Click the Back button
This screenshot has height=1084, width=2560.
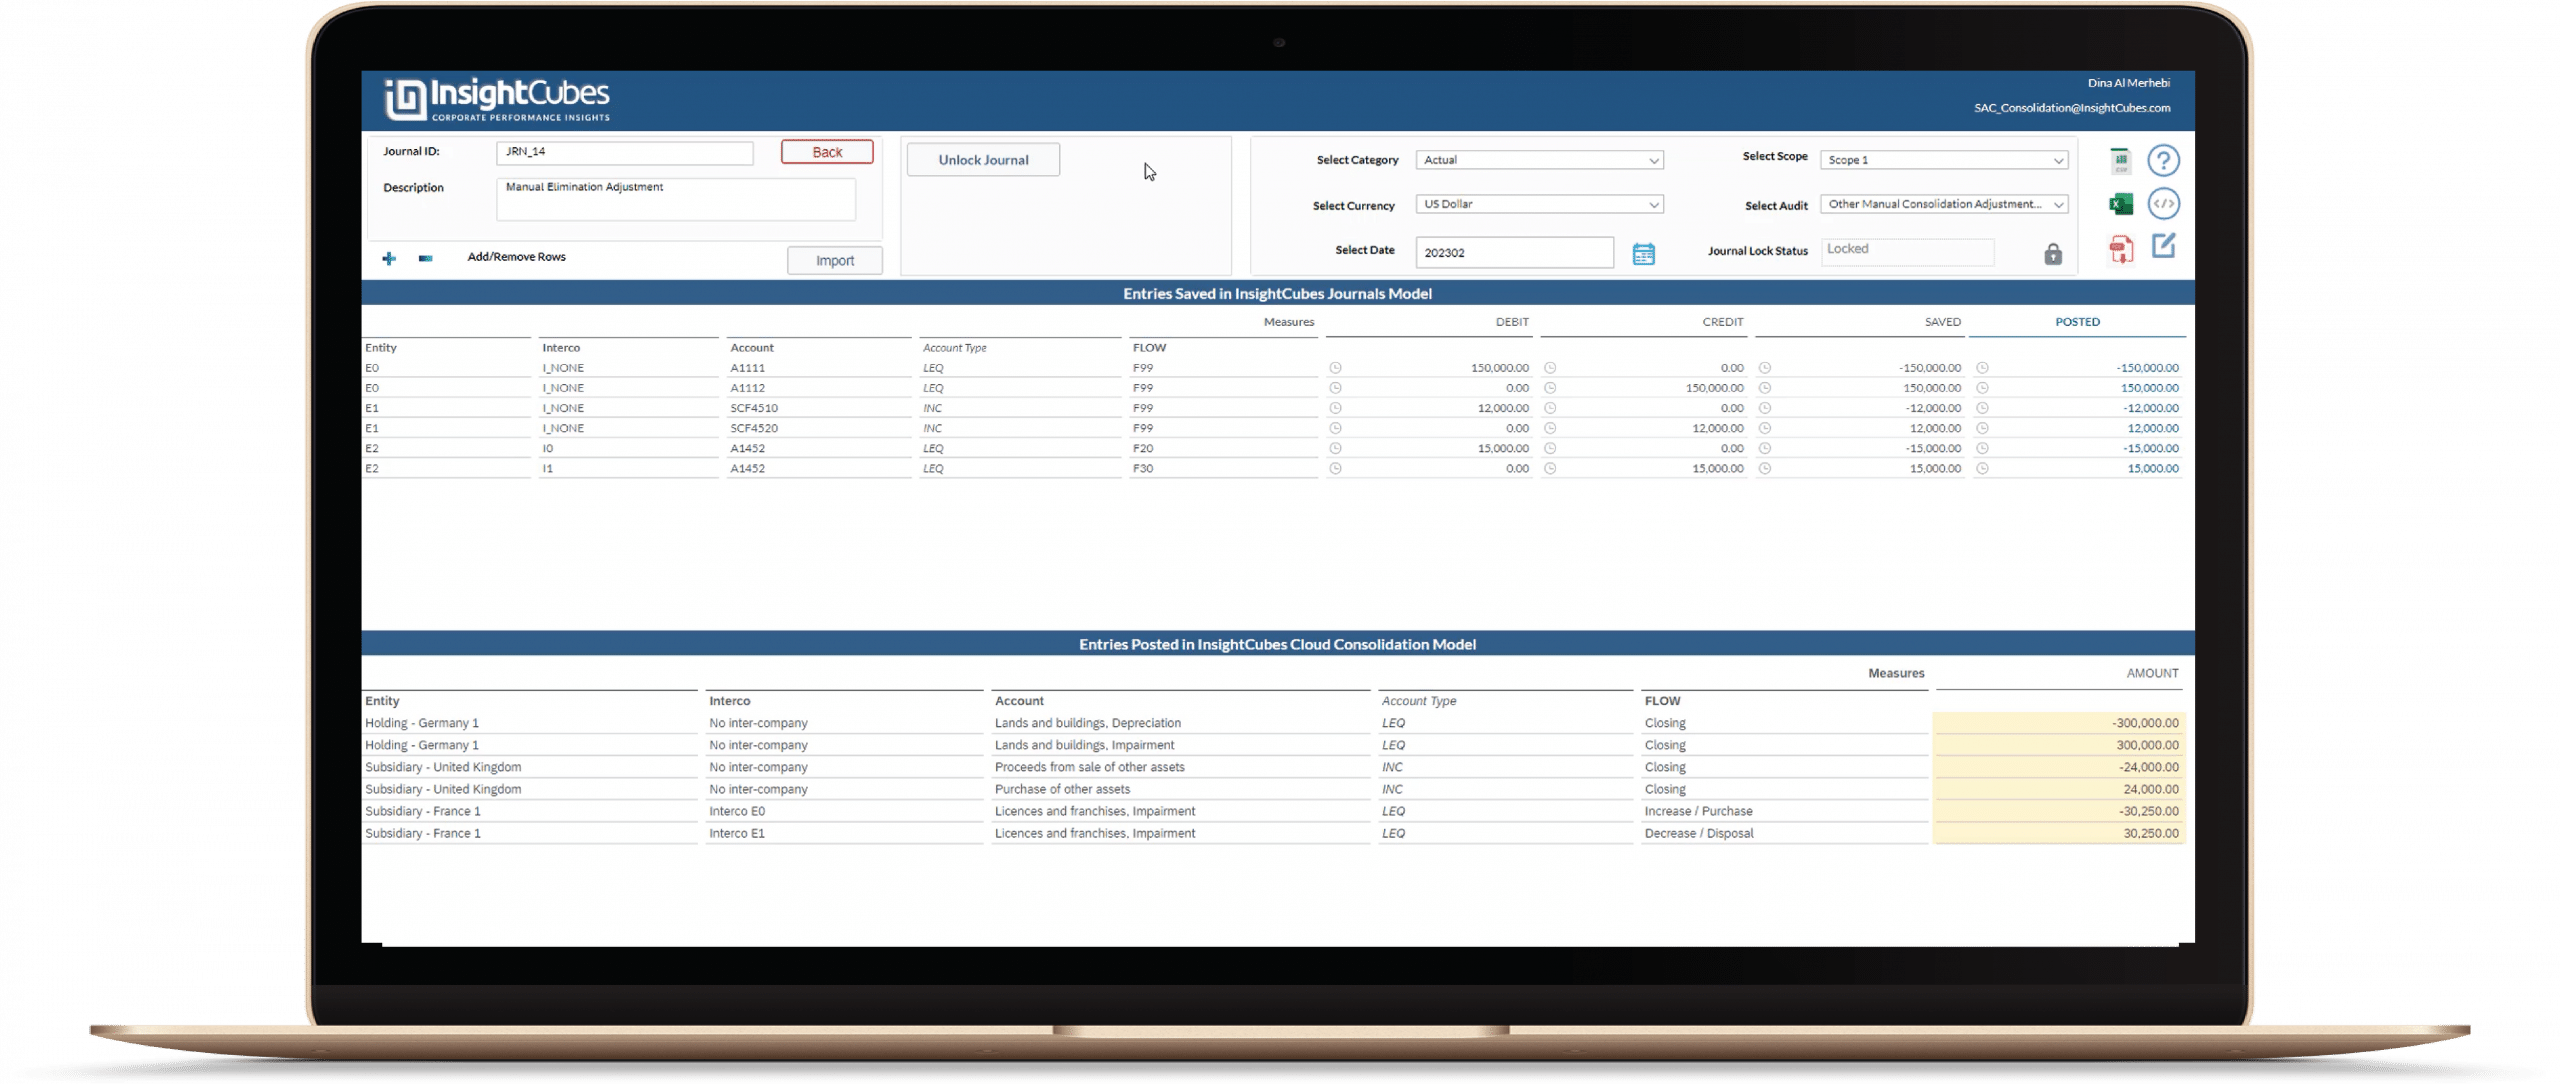(827, 152)
